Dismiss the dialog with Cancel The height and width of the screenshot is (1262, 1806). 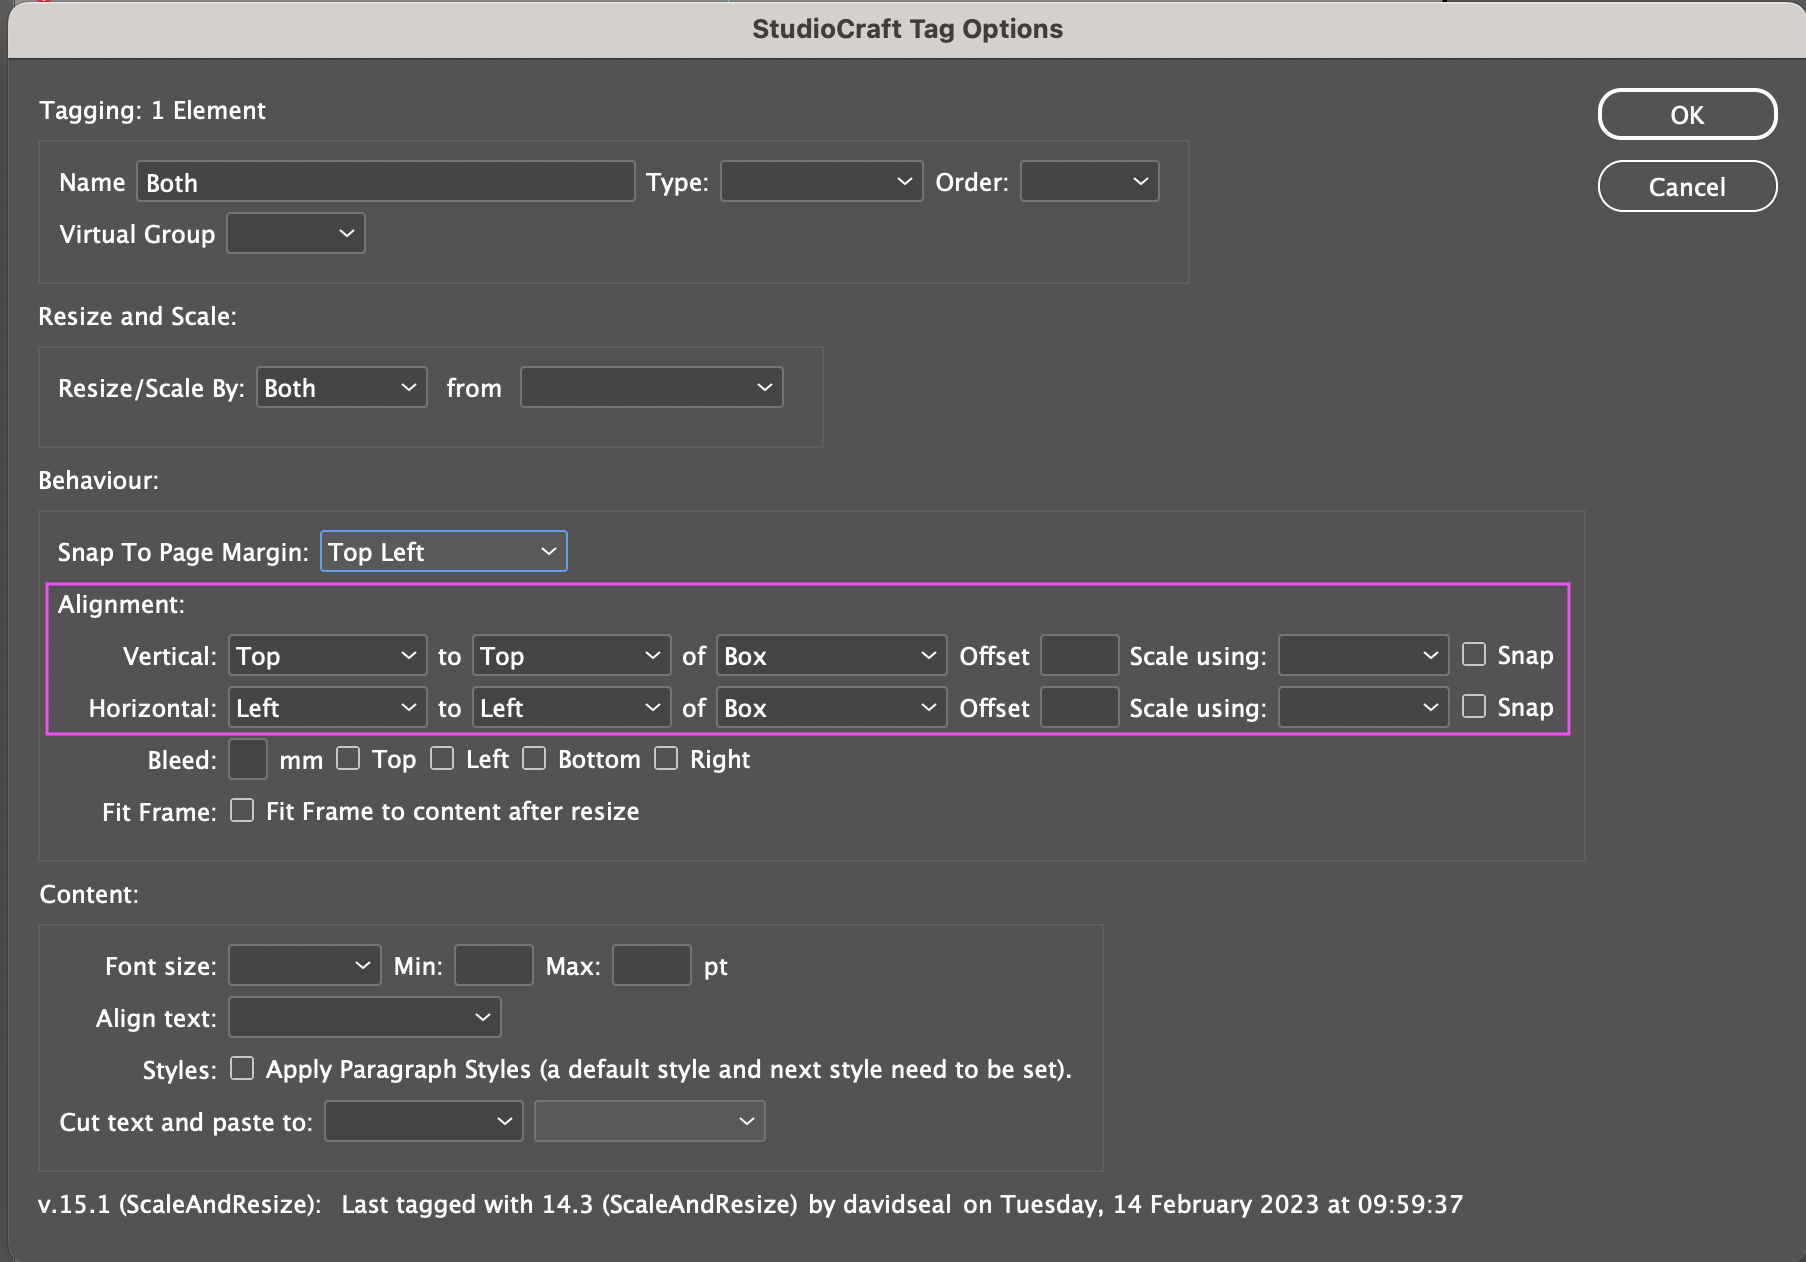coord(1687,187)
